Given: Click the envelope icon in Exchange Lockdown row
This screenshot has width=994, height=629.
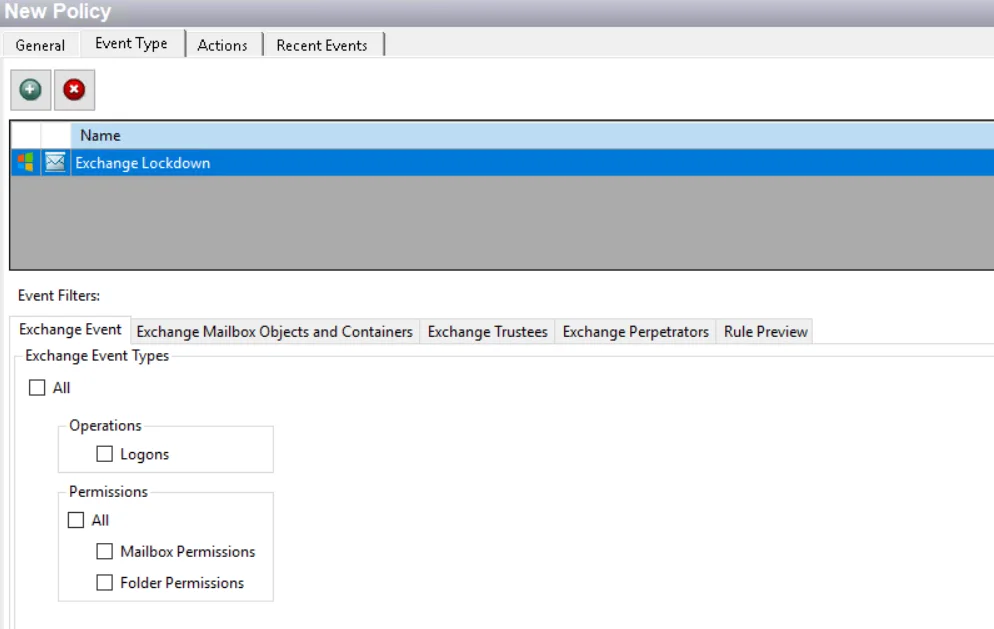Looking at the screenshot, I should click(55, 162).
